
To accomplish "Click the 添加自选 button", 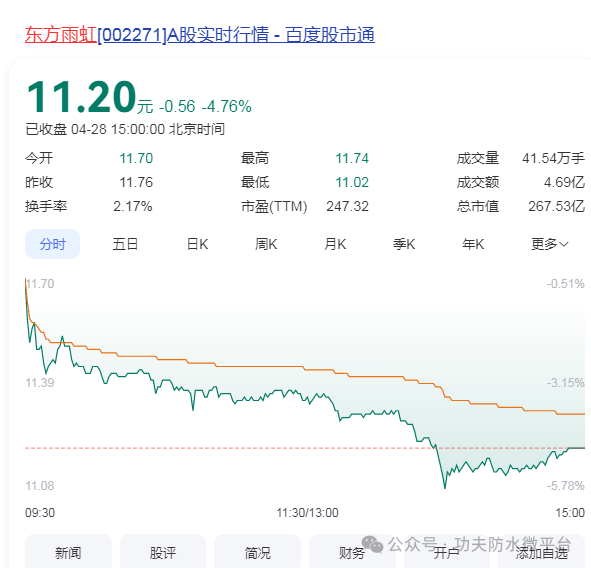I will pos(542,551).
